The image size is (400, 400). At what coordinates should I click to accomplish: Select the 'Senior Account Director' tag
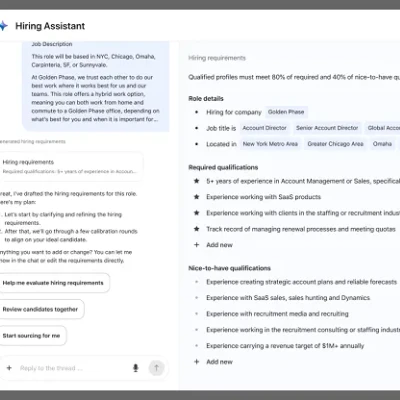click(327, 128)
